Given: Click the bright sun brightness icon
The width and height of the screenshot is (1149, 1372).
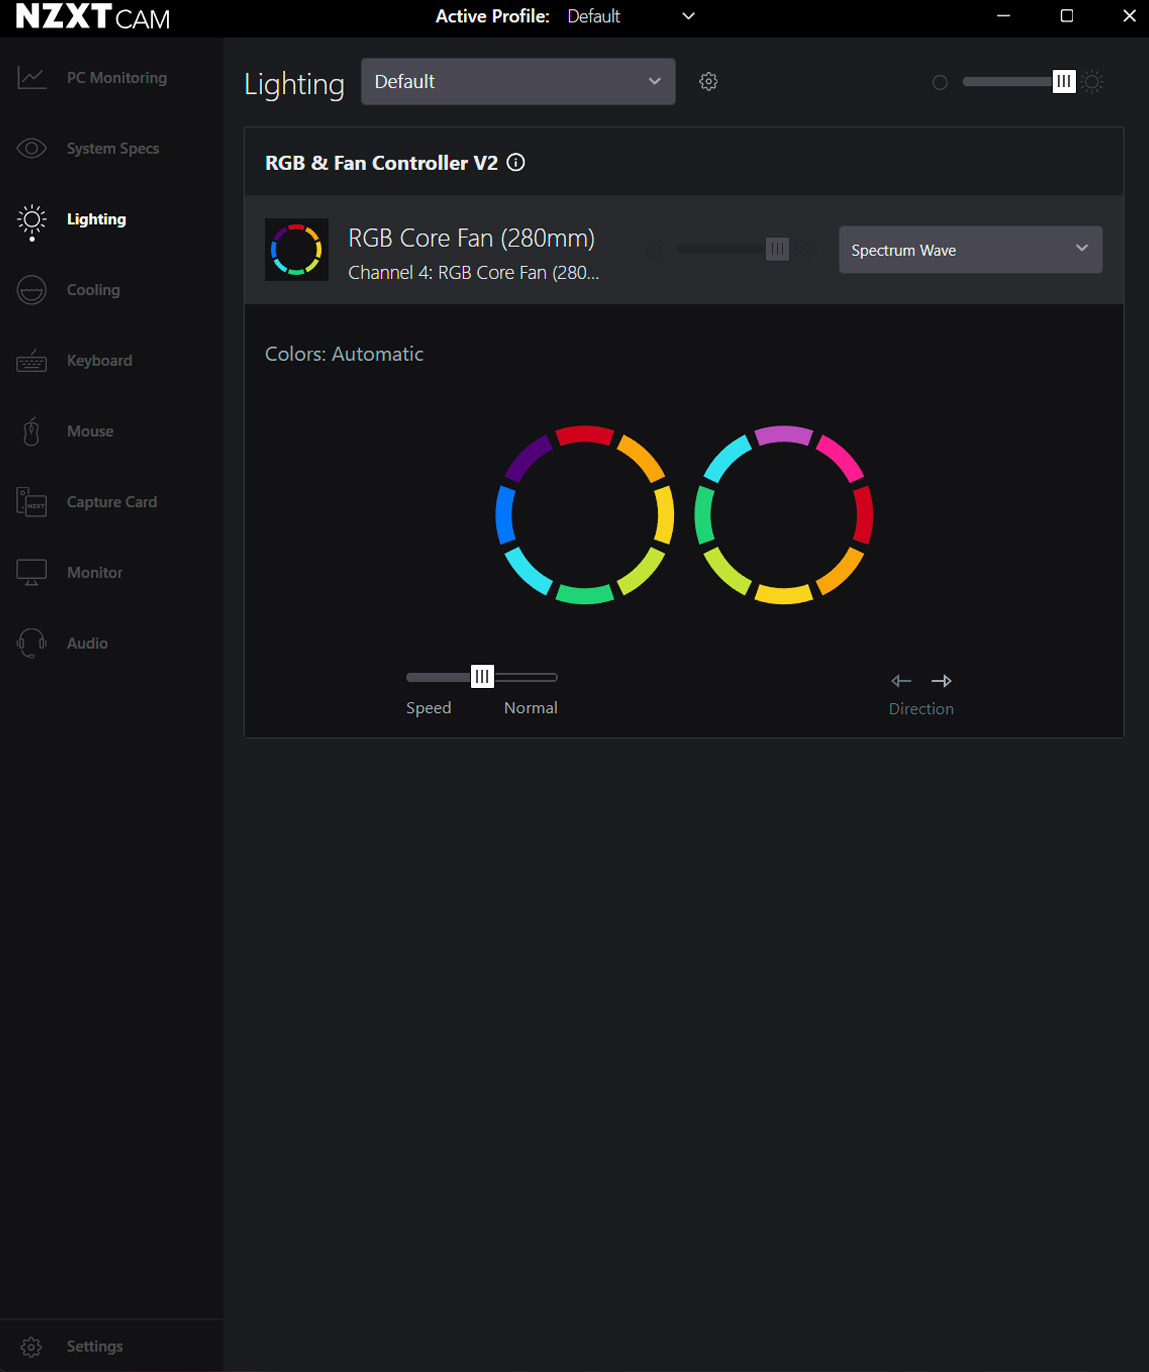Looking at the screenshot, I should pos(1093,82).
